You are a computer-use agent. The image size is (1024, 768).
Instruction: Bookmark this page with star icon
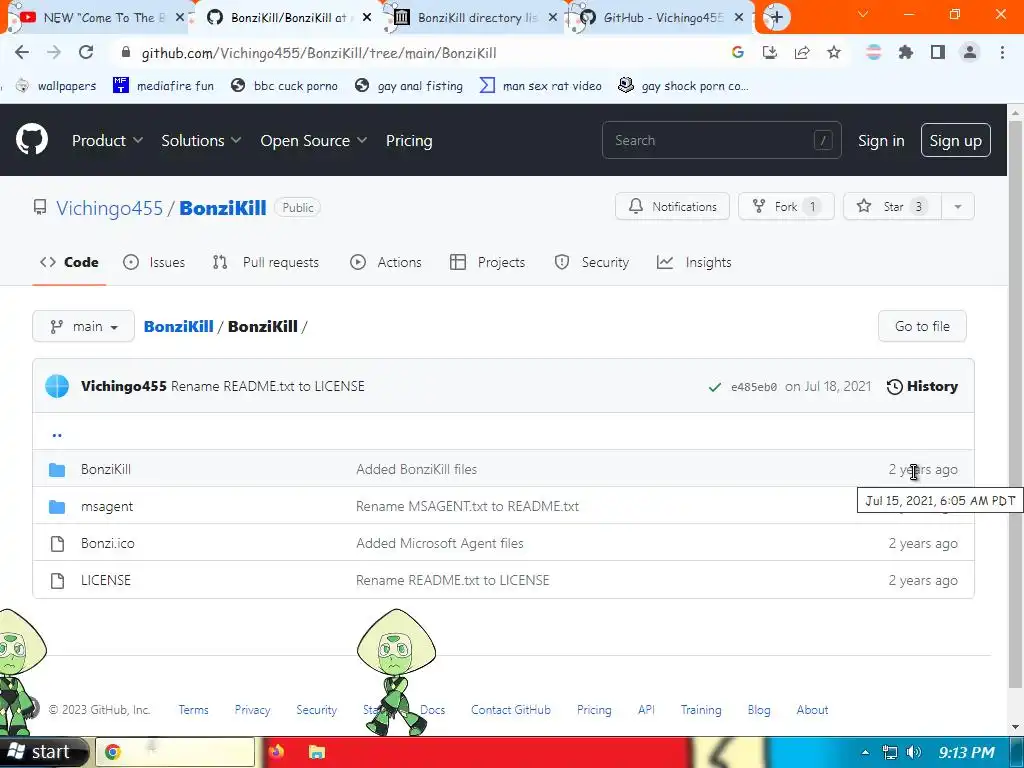point(833,53)
